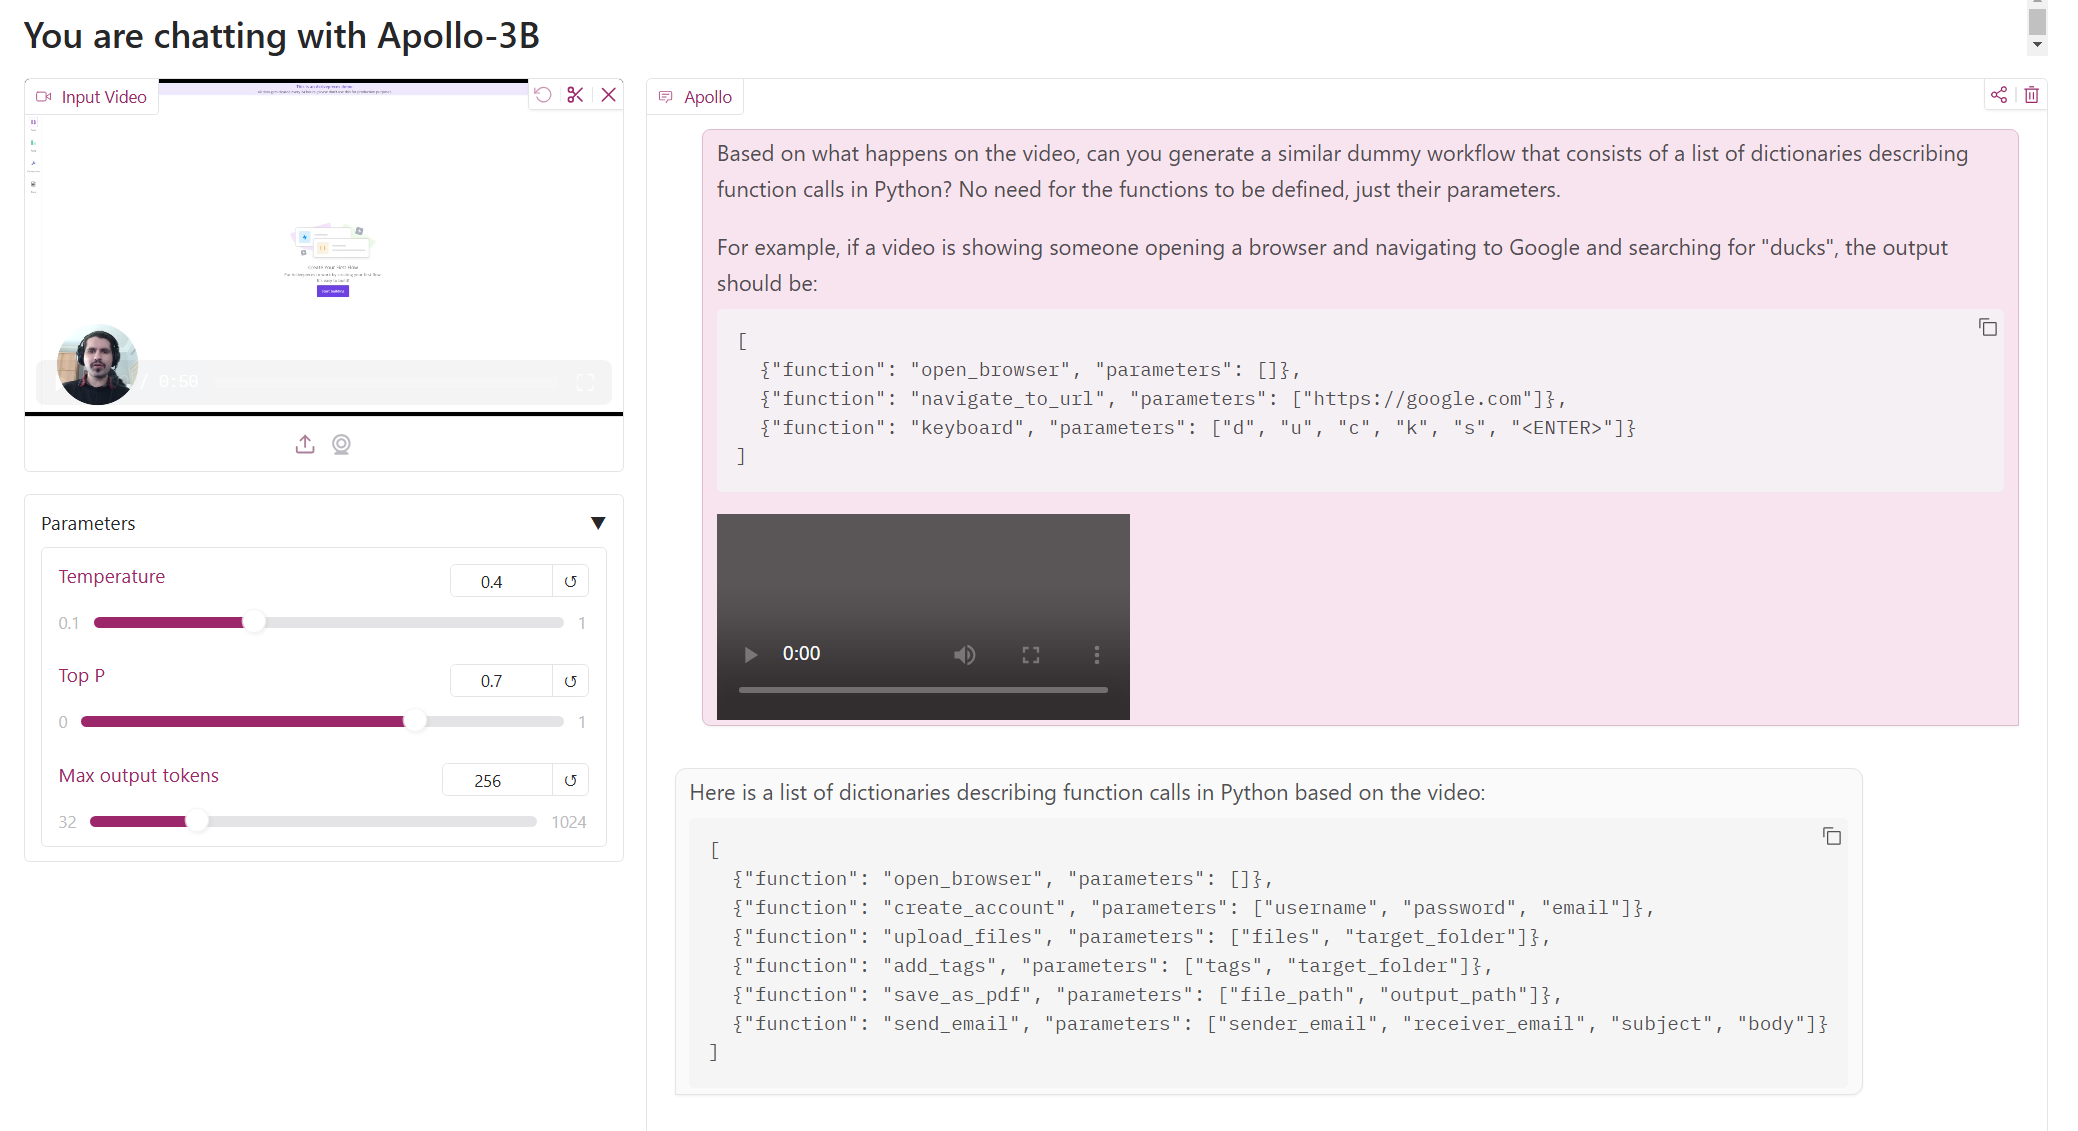Play the video in the chat message
Image resolution: width=2078 pixels, height=1131 pixels.
point(750,654)
